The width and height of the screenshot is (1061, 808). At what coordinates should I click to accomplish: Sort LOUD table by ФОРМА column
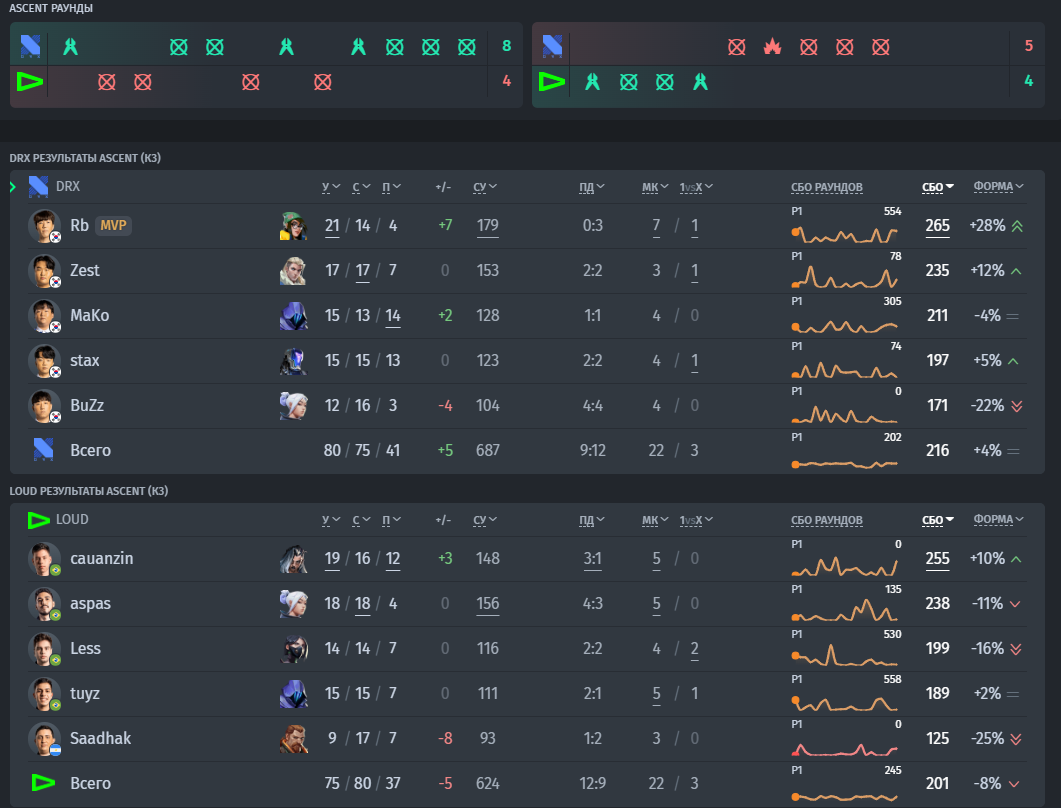point(999,519)
